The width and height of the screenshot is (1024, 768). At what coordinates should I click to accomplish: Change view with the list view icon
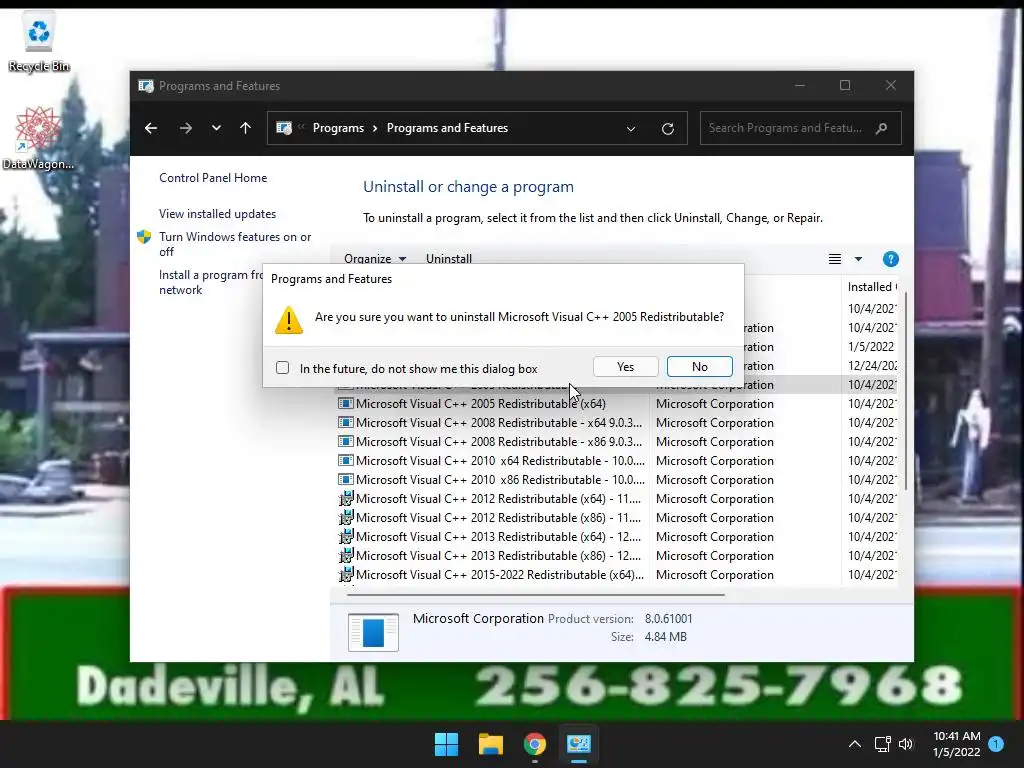tap(835, 259)
